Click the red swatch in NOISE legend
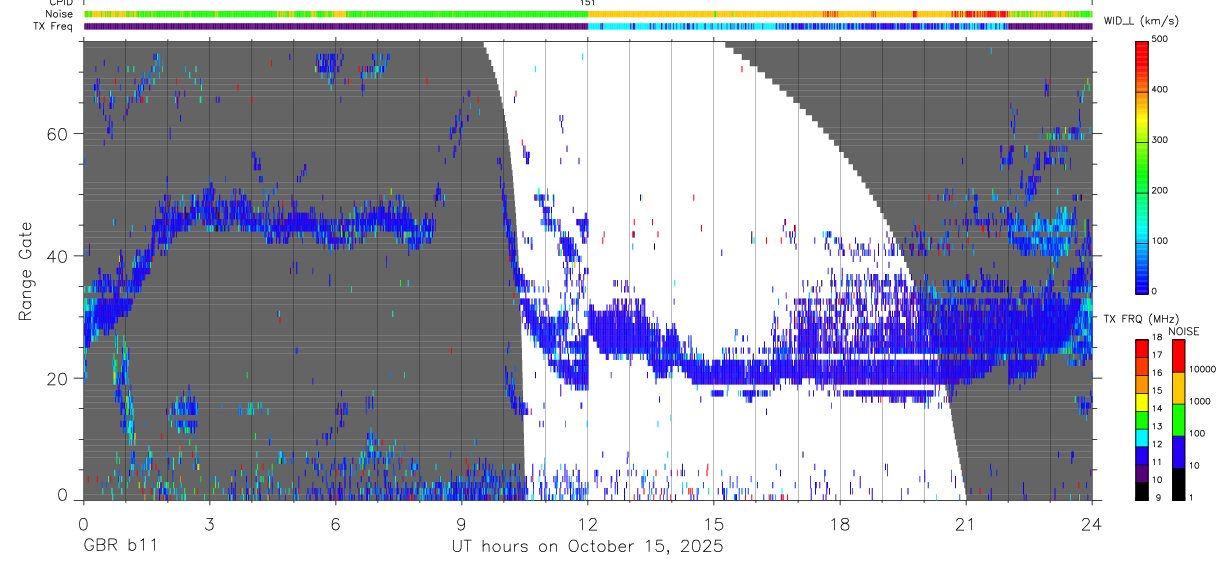The image size is (1228, 567). (x=1177, y=356)
